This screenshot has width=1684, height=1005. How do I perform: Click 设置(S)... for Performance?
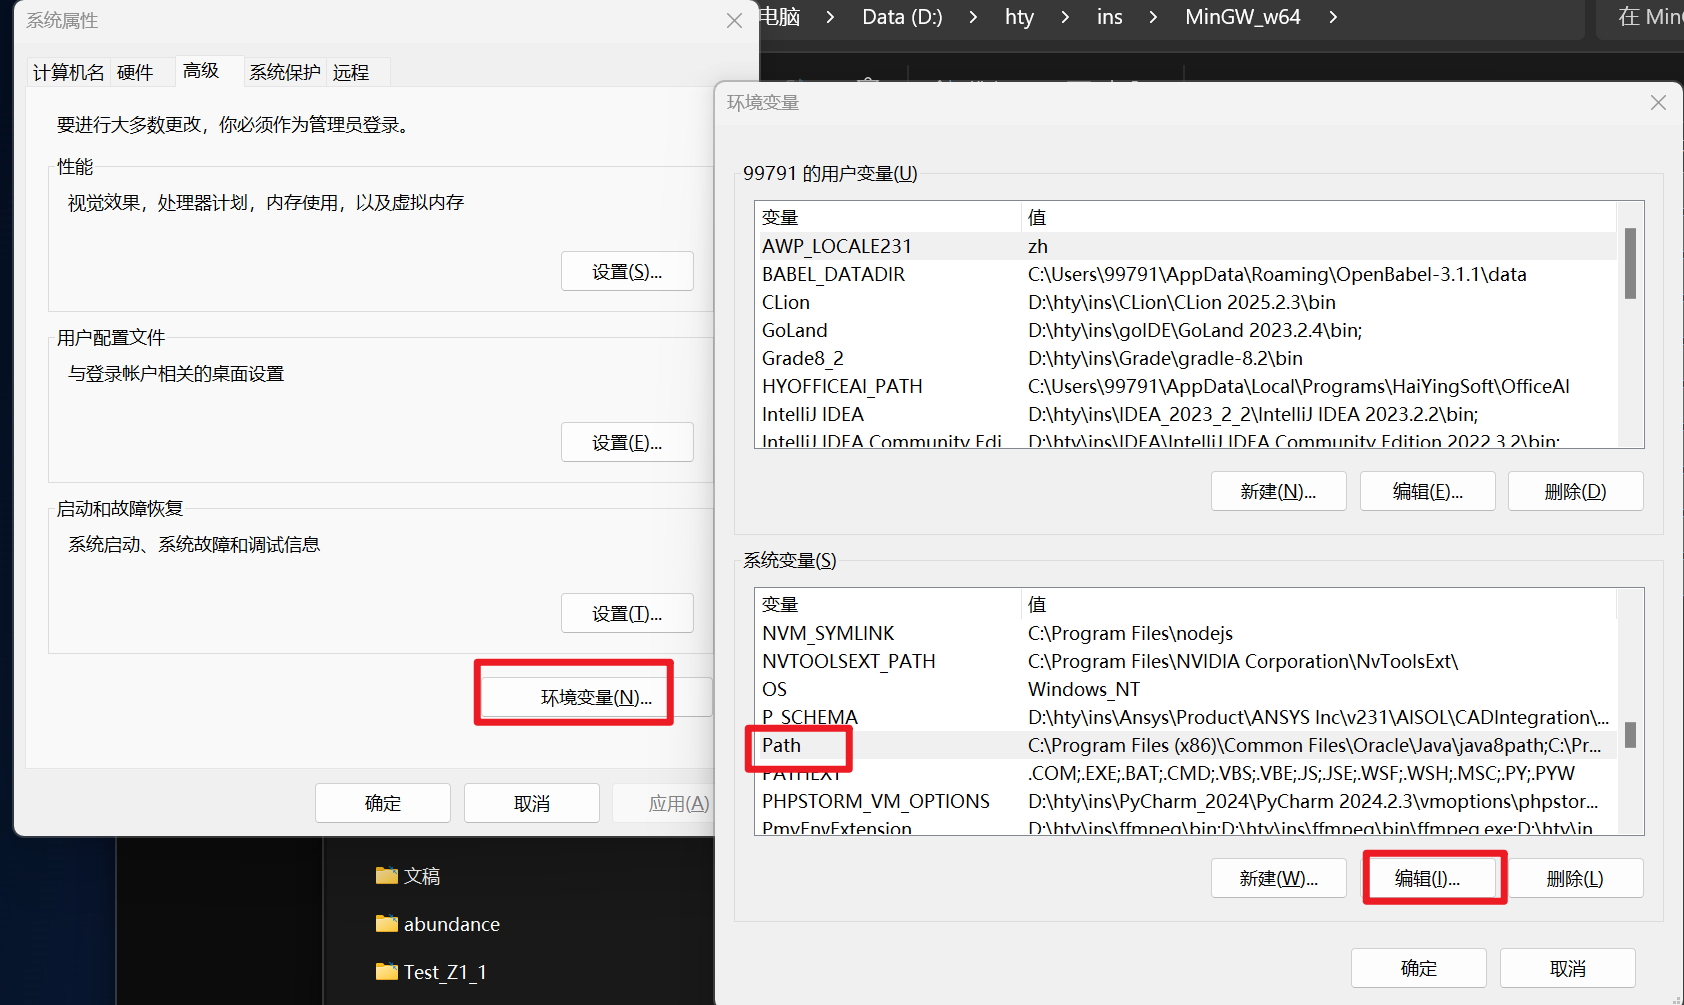point(627,271)
